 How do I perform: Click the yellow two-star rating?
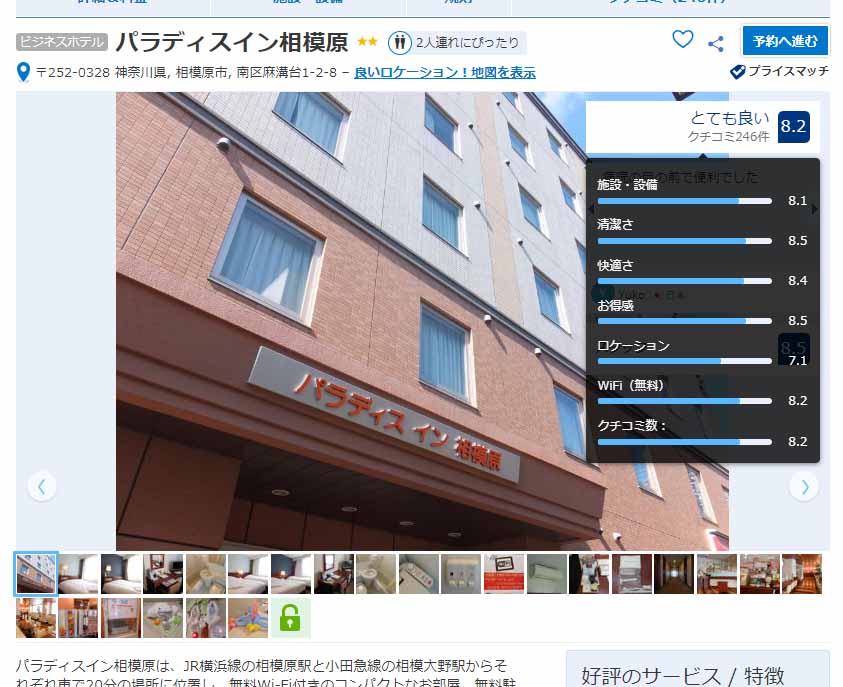pyautogui.click(x=367, y=41)
